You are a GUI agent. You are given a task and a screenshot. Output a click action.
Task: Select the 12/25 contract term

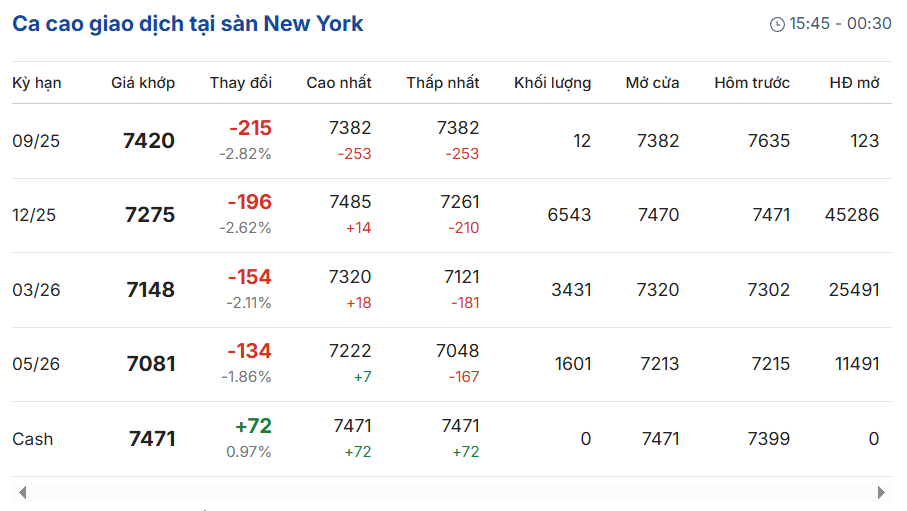pos(34,215)
